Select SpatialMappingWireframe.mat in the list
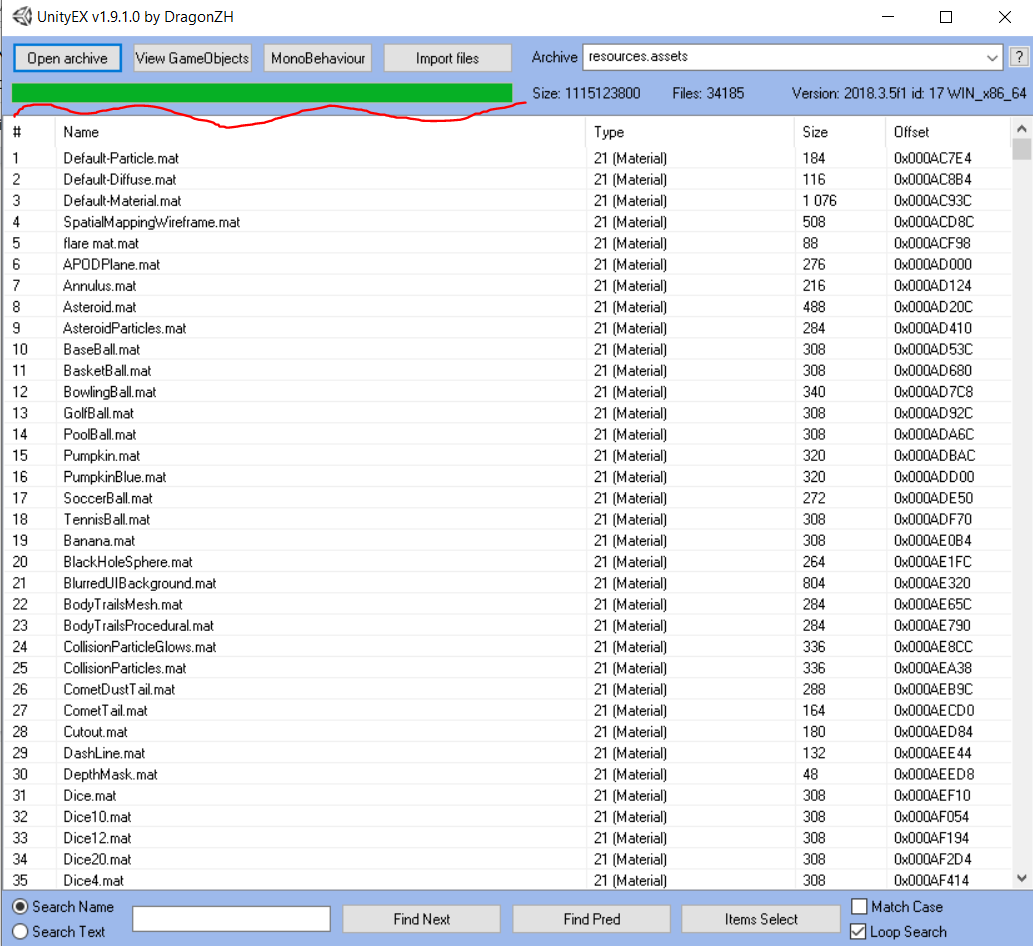Viewport: 1033px width, 946px height. click(x=508, y=222)
